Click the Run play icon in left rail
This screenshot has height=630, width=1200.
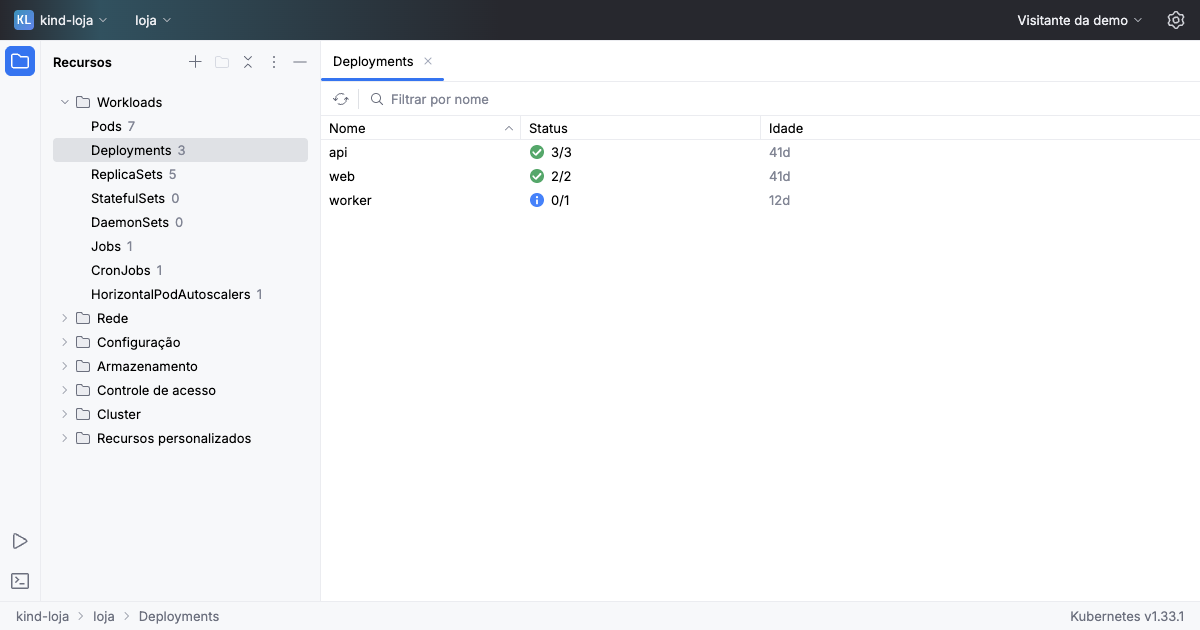(x=20, y=541)
